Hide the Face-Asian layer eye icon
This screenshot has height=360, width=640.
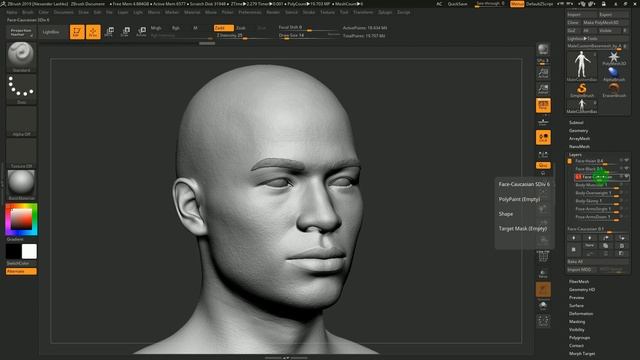626,160
